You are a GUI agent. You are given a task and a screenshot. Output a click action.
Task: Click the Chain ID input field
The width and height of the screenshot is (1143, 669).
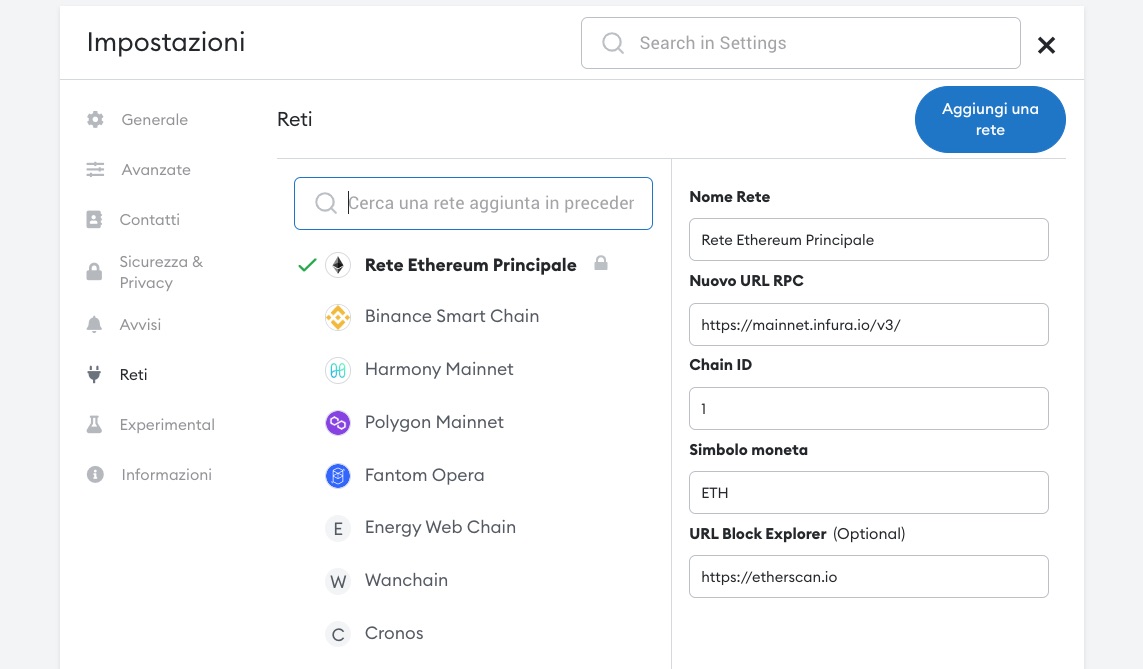coord(868,409)
